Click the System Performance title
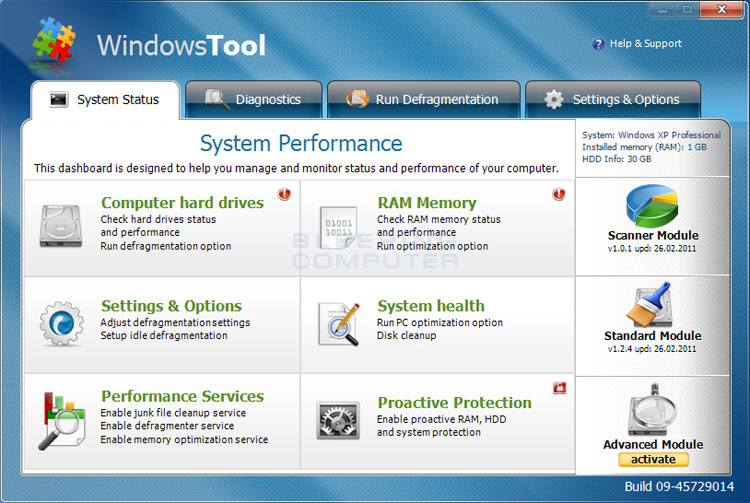The image size is (750, 503). (x=301, y=143)
